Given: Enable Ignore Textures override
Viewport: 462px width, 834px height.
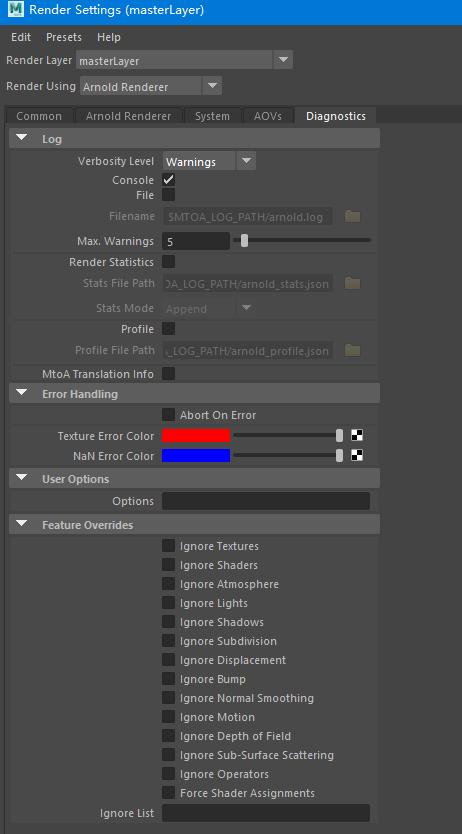Looking at the screenshot, I should coord(169,546).
